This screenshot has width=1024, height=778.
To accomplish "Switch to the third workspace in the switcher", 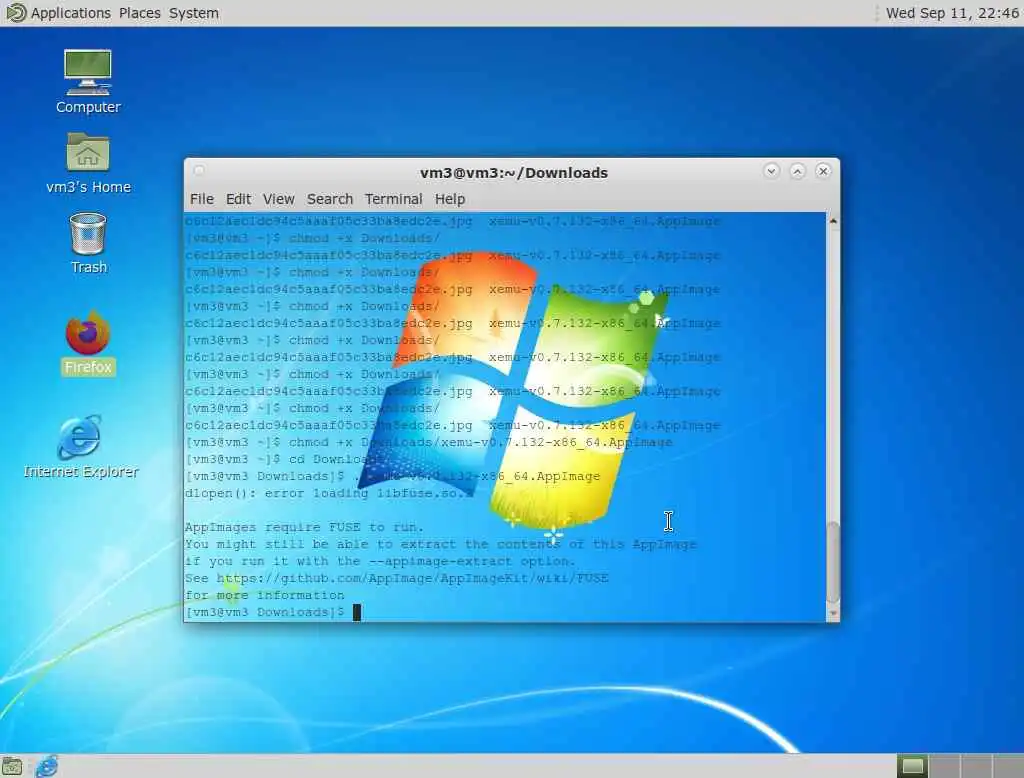I will (976, 766).
